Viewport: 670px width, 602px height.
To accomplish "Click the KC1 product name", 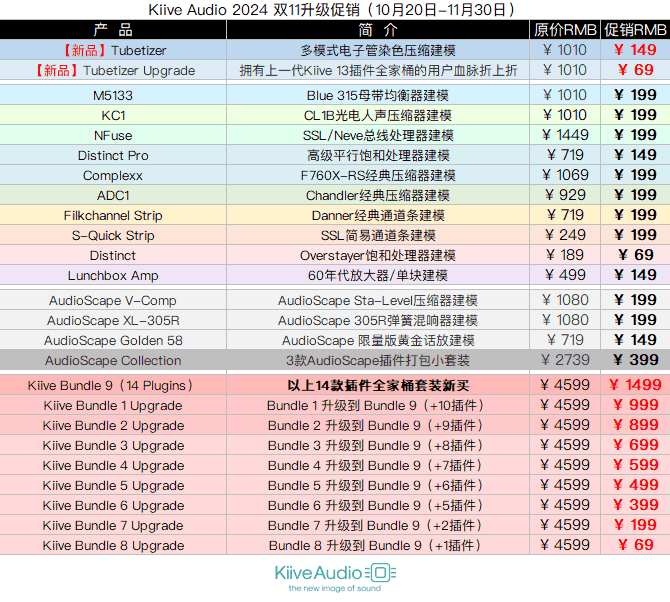I will tap(113, 115).
